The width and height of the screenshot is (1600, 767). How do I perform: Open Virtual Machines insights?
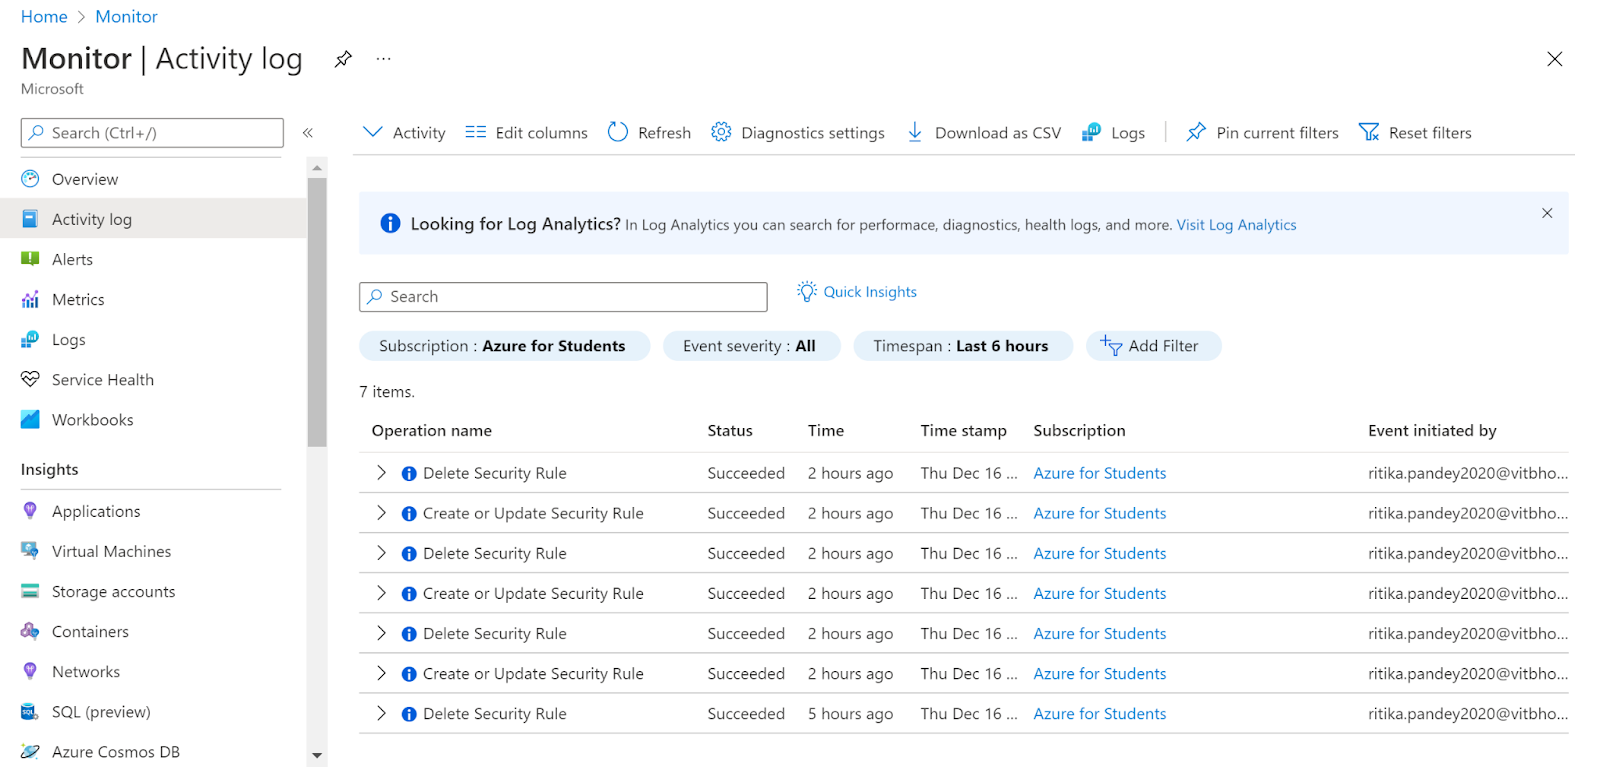(111, 552)
